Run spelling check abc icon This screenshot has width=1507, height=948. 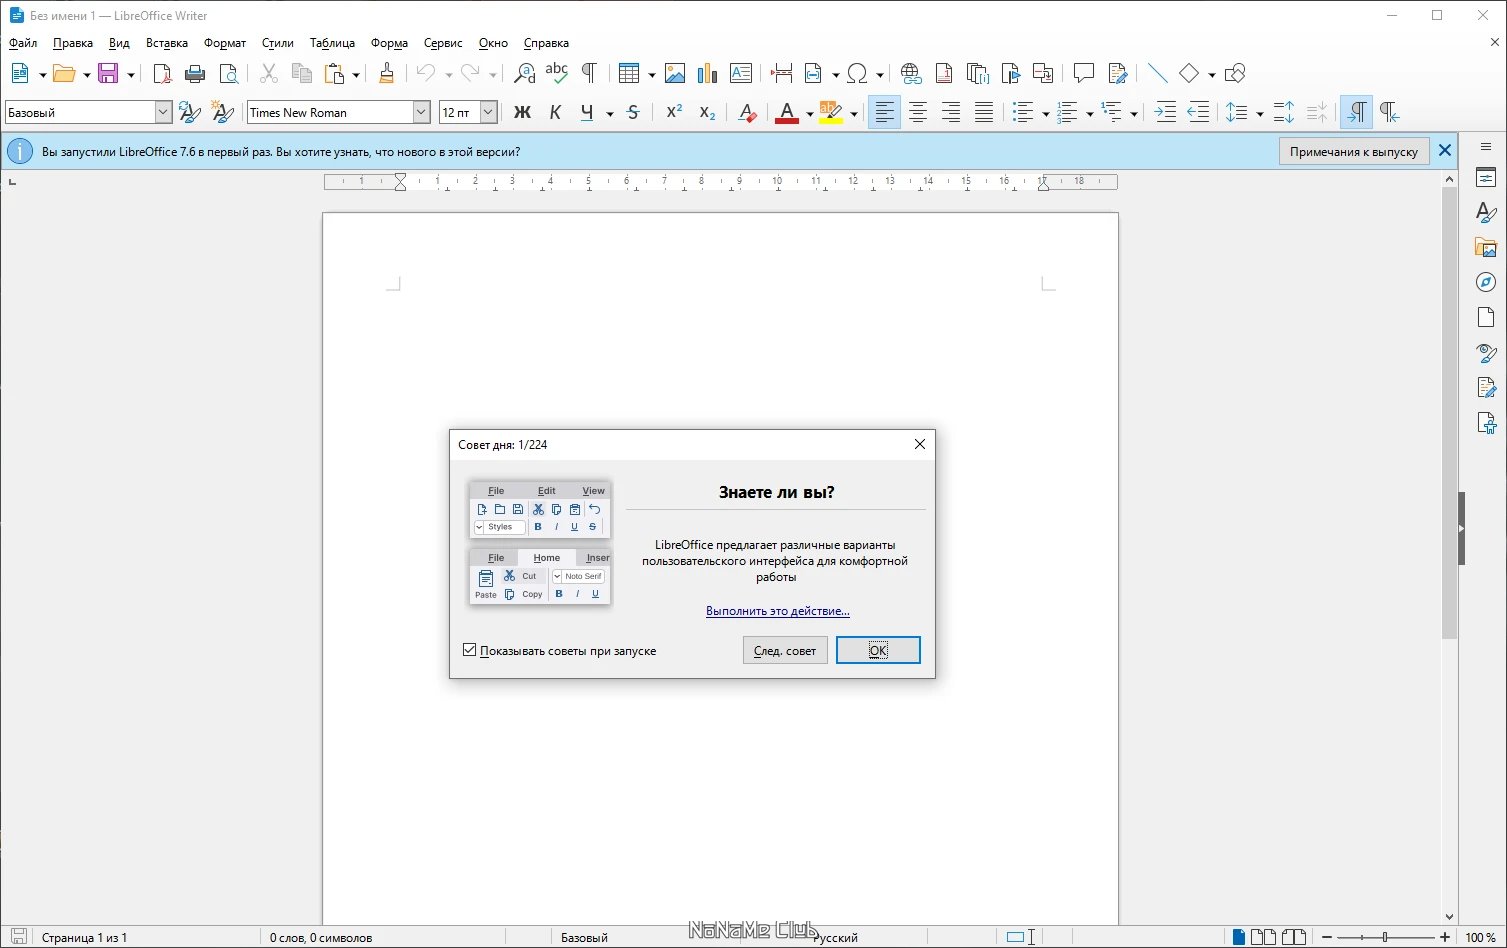557,73
